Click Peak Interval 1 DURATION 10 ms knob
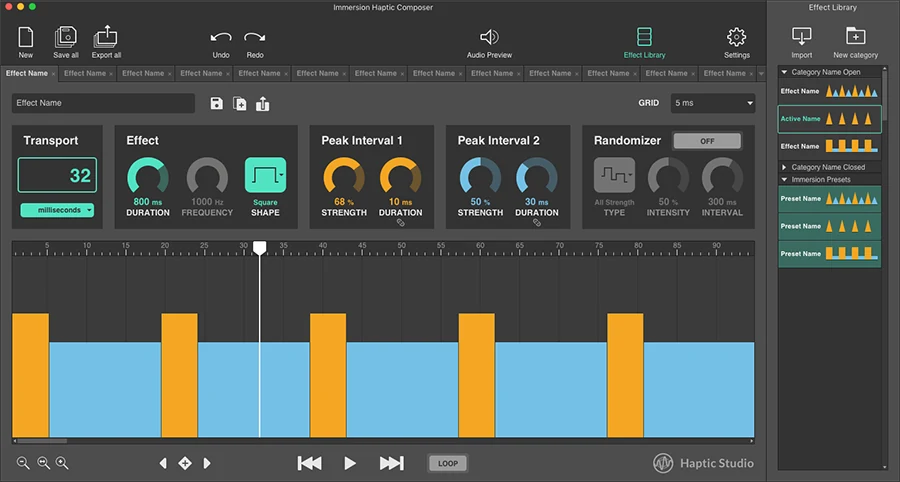 [x=401, y=177]
